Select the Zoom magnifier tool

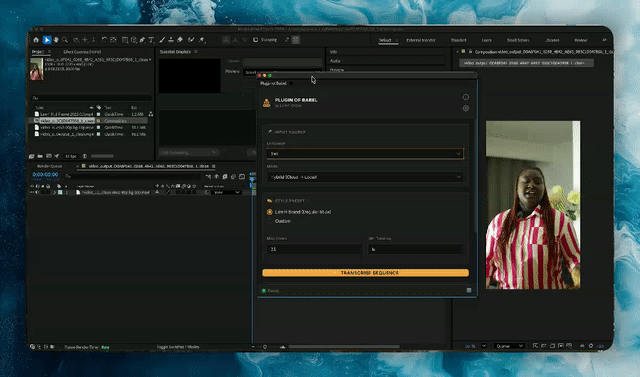tap(65, 40)
